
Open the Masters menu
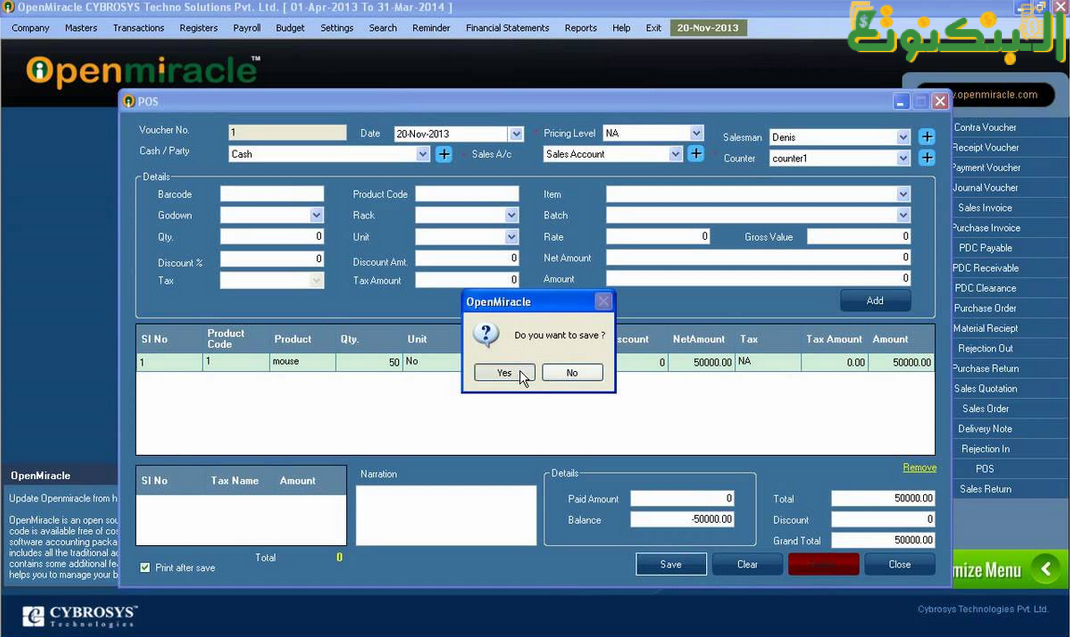click(x=81, y=28)
